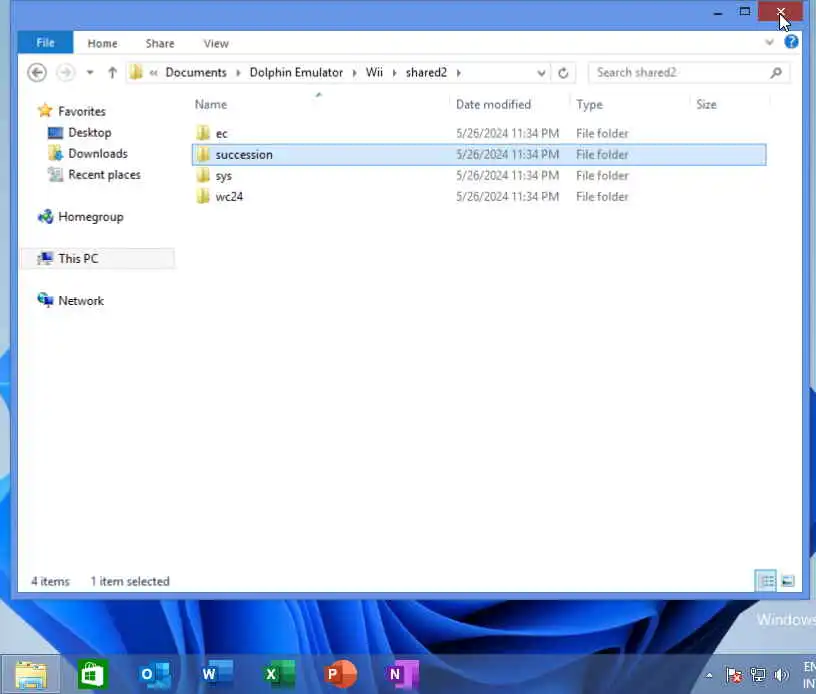Image resolution: width=816 pixels, height=694 pixels.
Task: Open Desktop in the navigation pane
Action: (90, 133)
